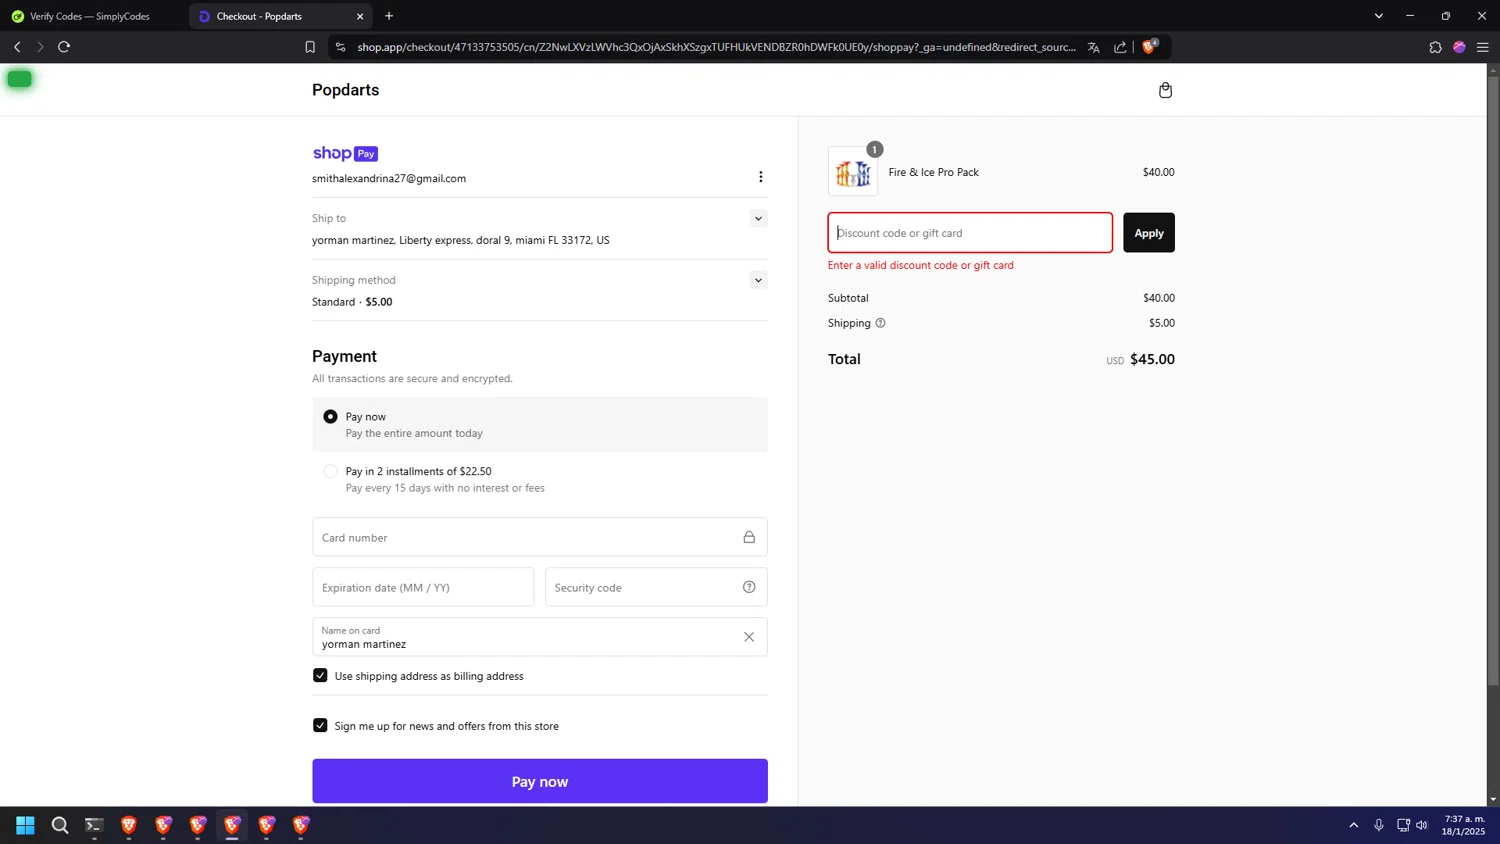This screenshot has height=844, width=1500.
Task: Switch to the Verify Codes — SimplyCodes tab
Action: tap(92, 16)
